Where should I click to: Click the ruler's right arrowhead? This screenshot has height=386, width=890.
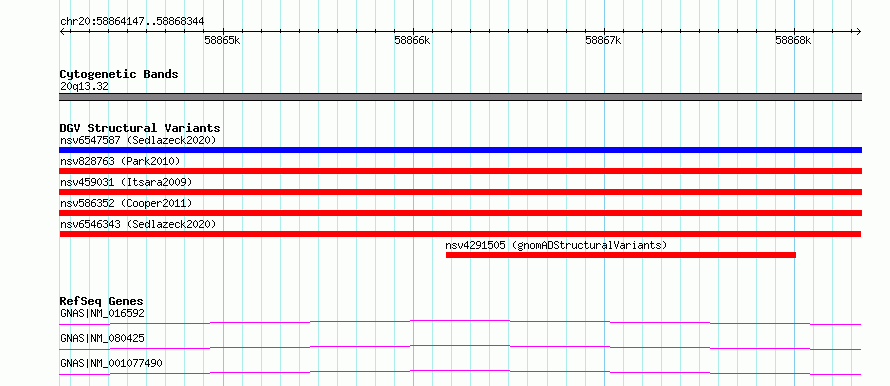(859, 31)
